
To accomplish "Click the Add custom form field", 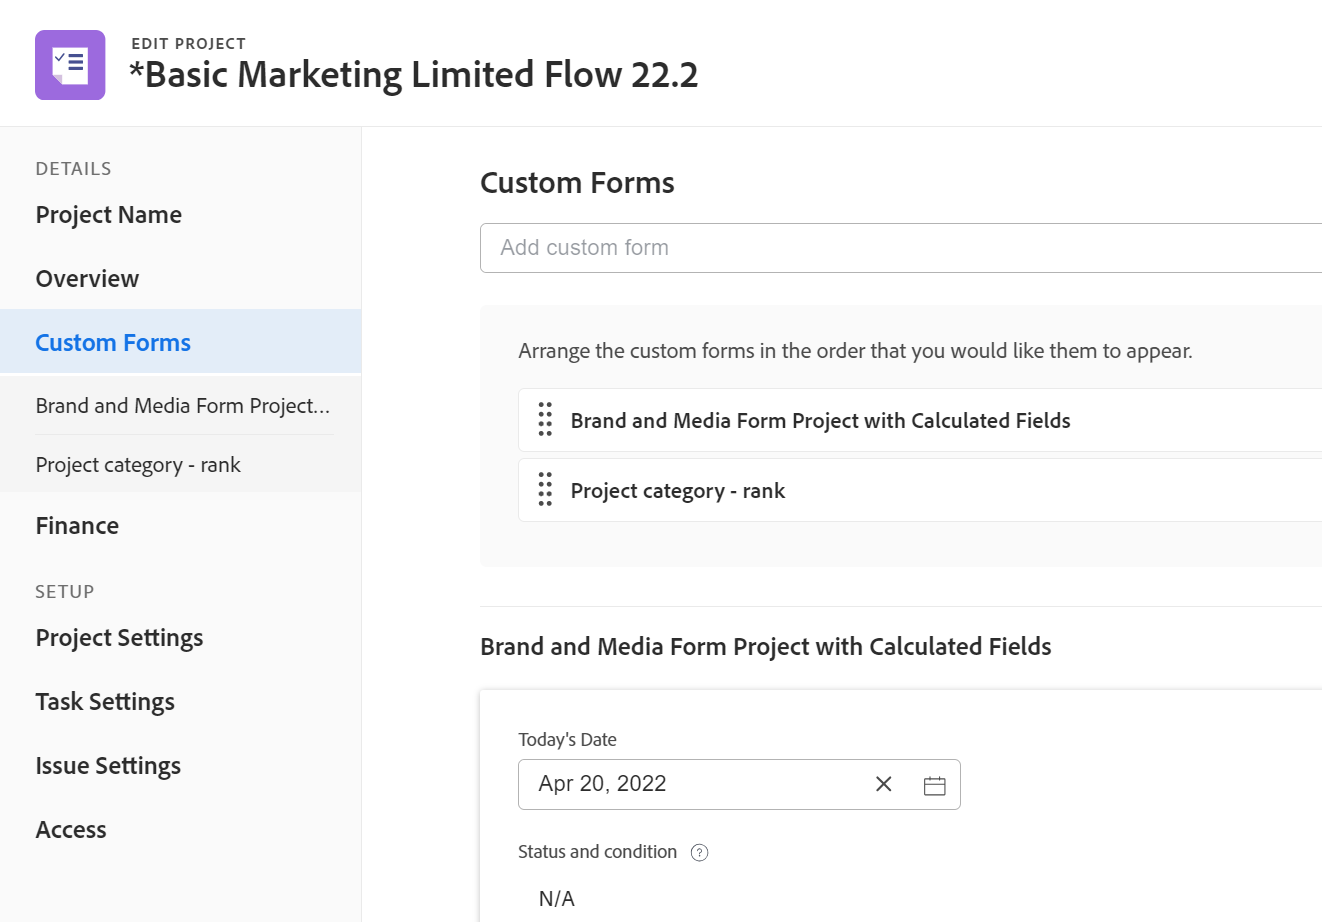I will [900, 248].
